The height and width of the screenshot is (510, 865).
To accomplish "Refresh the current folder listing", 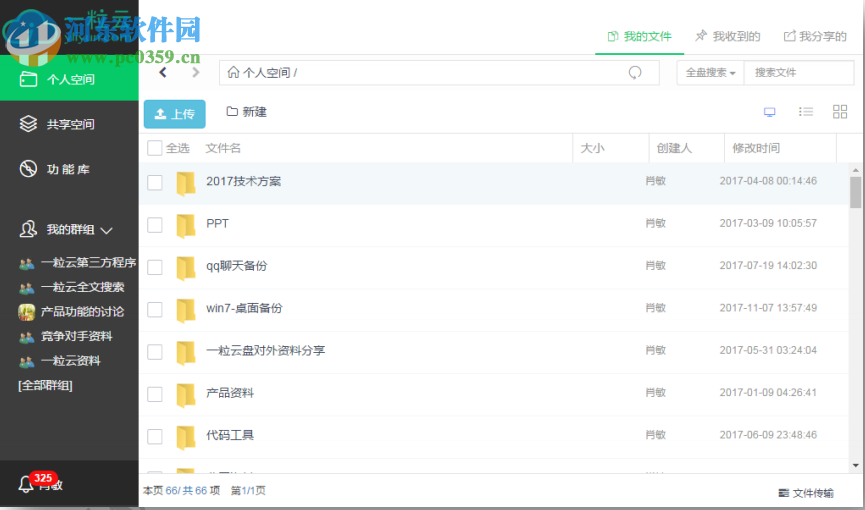I will 635,72.
